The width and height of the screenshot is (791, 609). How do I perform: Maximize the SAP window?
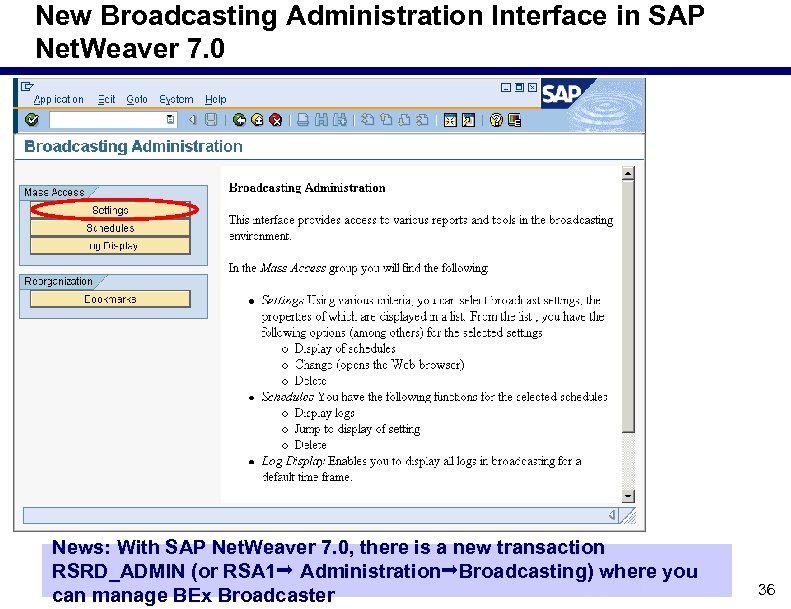[x=519, y=87]
